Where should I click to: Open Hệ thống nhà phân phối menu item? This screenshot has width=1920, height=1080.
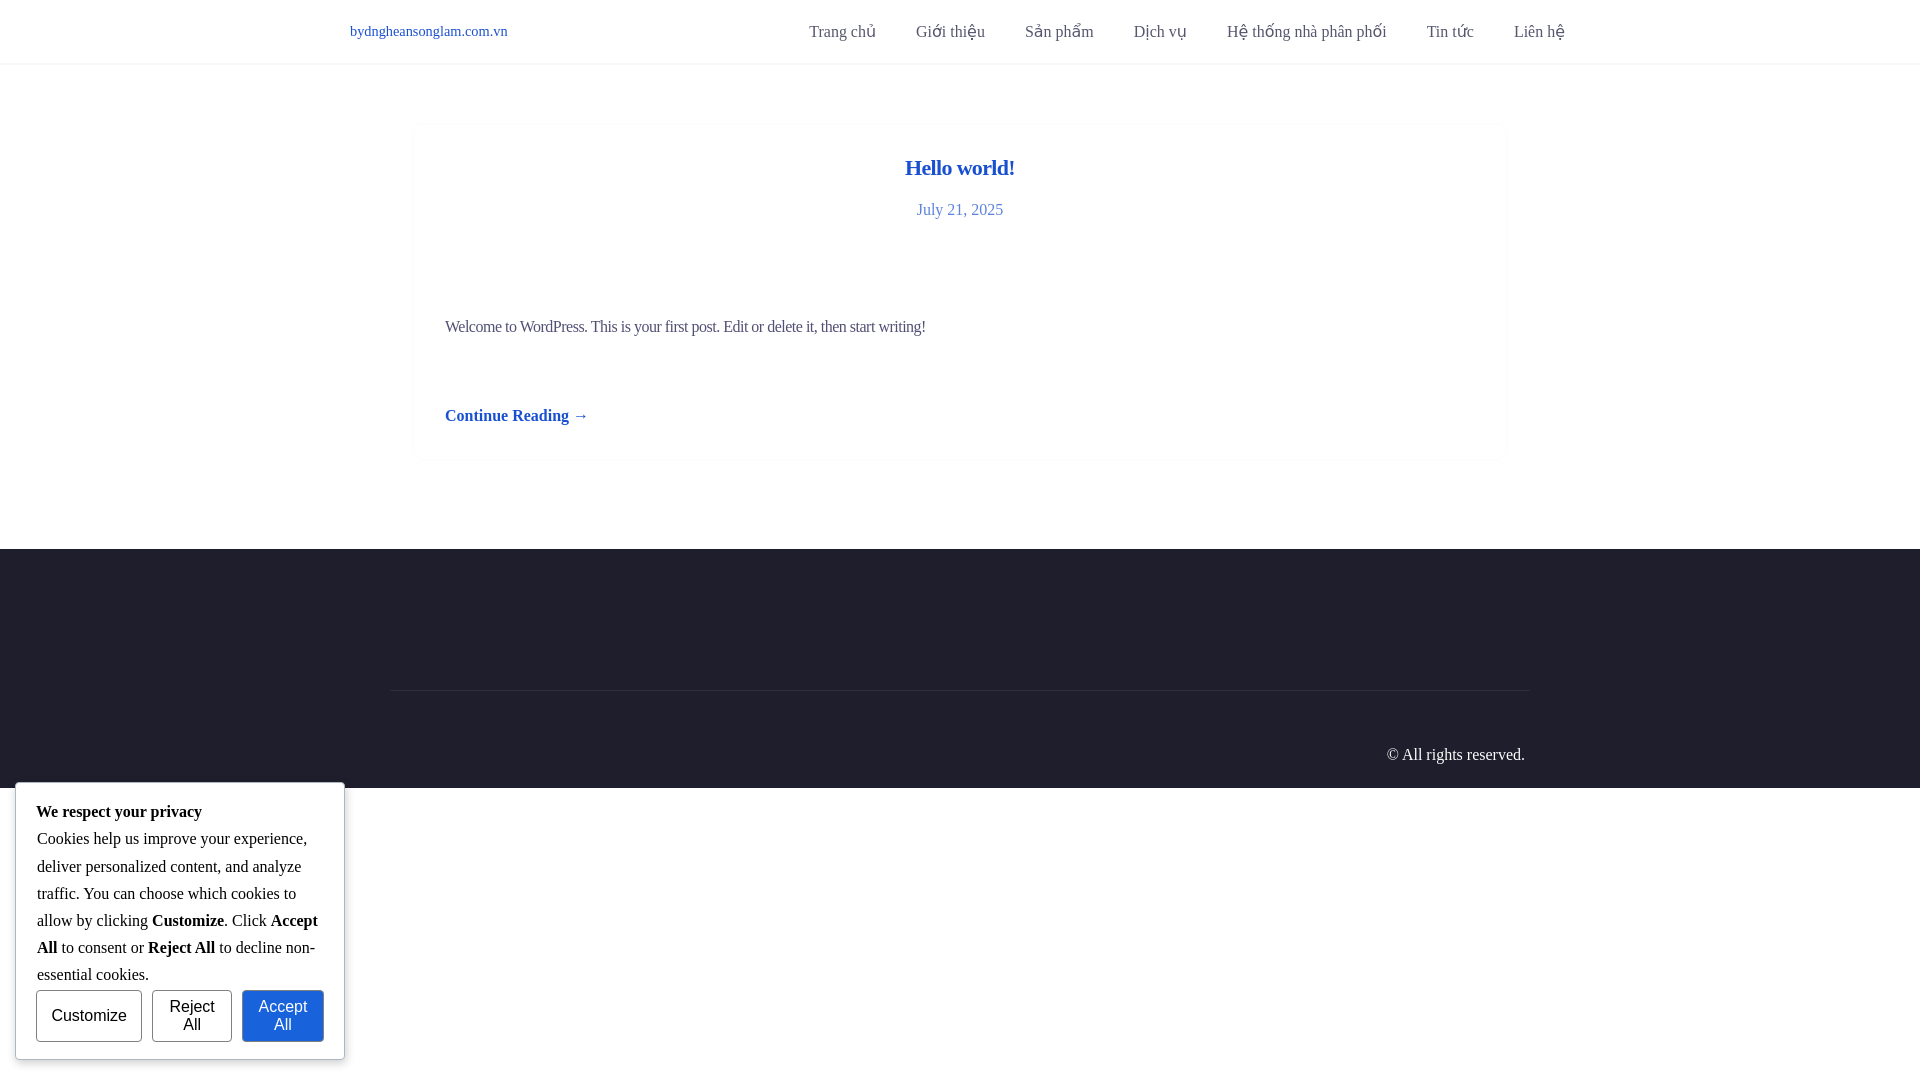[x=1306, y=32]
